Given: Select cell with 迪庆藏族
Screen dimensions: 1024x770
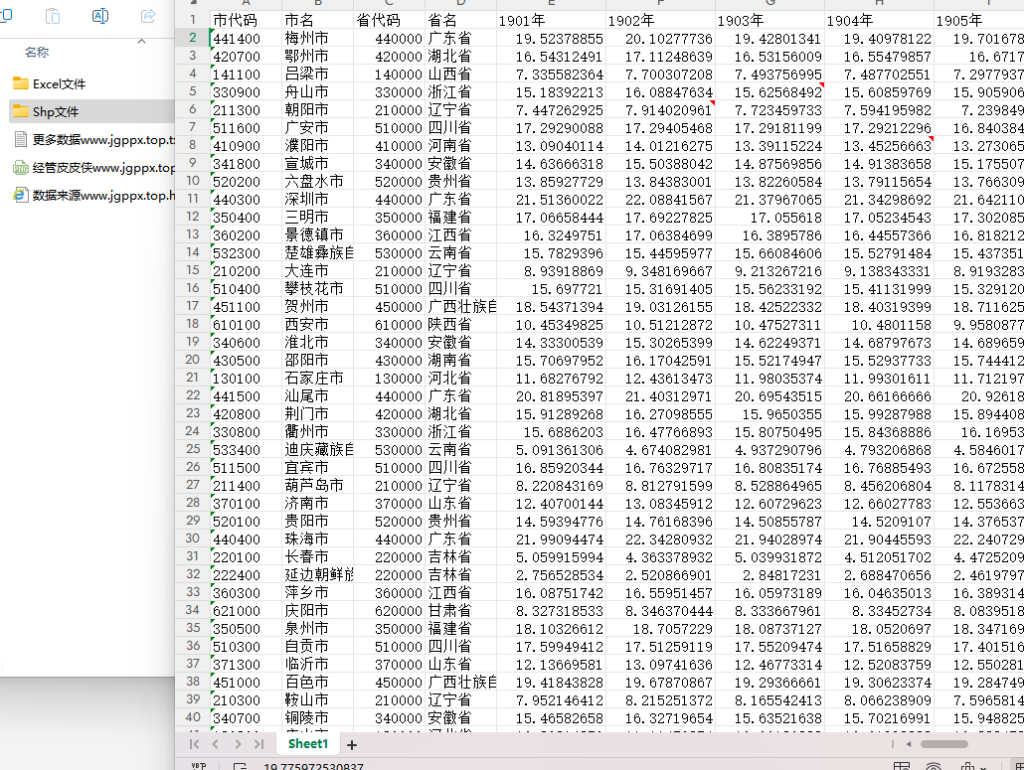Looking at the screenshot, I should tap(317, 450).
